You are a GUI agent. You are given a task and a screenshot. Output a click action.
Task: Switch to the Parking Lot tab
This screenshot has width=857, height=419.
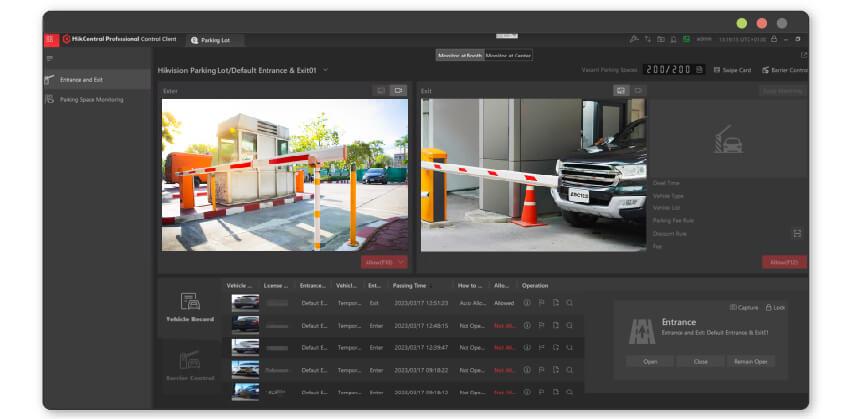tap(214, 40)
